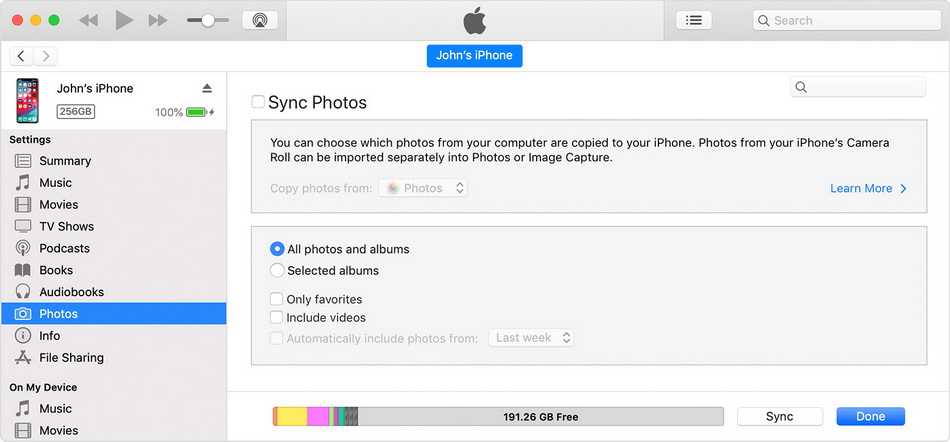Open the Summary settings section

tap(65, 161)
